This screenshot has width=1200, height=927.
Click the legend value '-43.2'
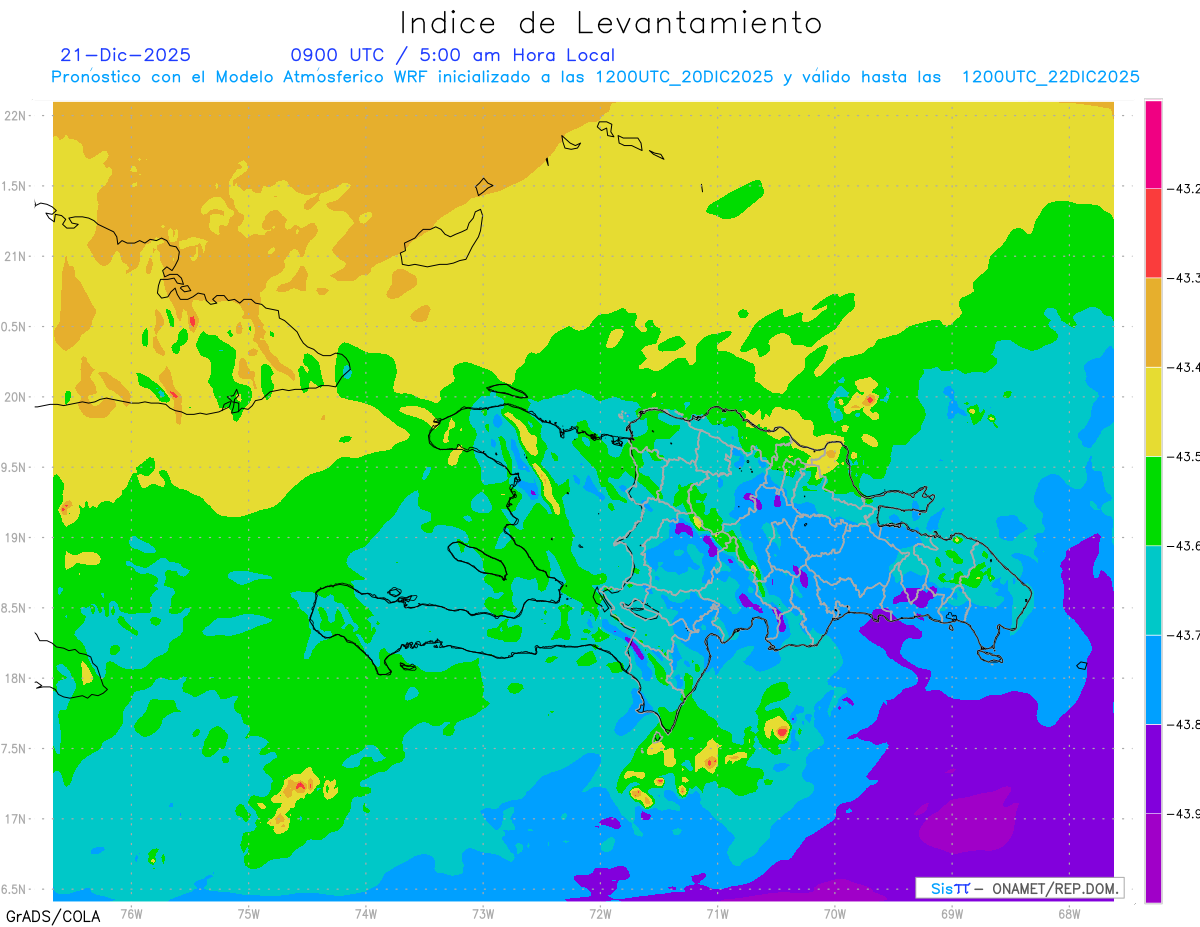[x=1183, y=188]
